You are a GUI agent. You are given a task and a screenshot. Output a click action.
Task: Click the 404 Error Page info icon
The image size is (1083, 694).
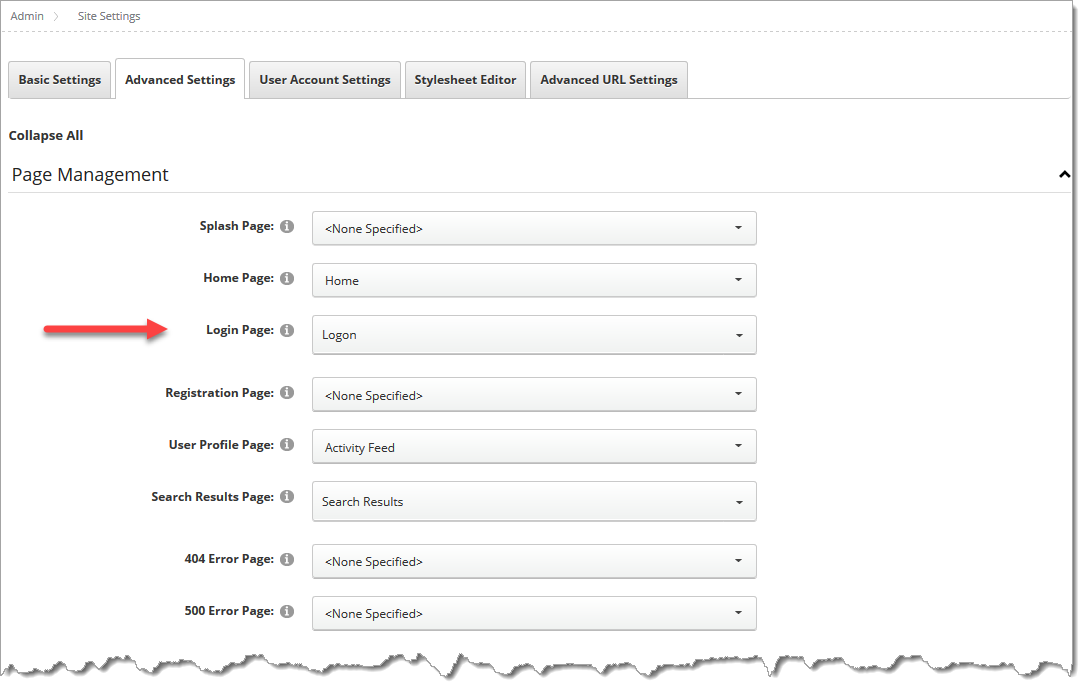[x=287, y=558]
